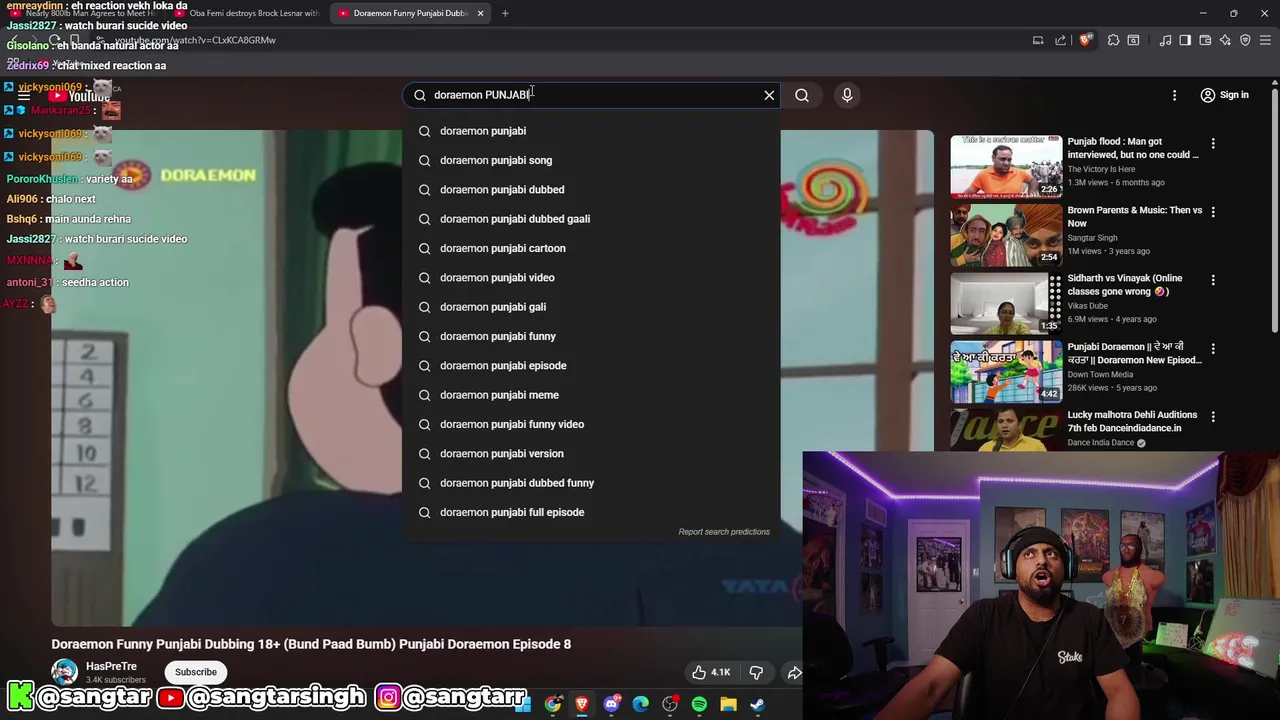Open 'Sidharth vs Vinayak' video thumbnail
This screenshot has width=1280, height=720.
1006,303
